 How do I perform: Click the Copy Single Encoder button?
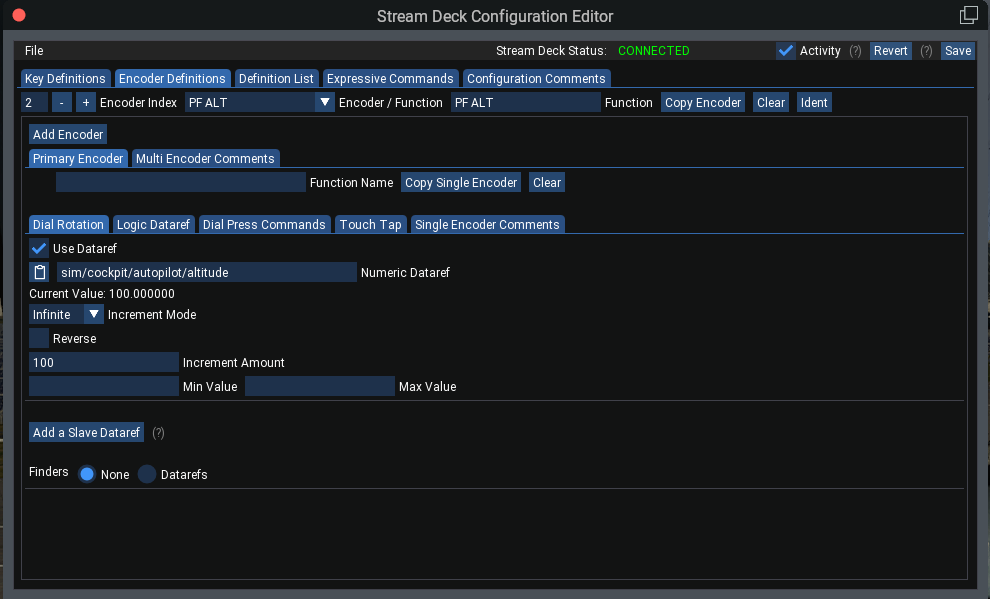[x=461, y=182]
